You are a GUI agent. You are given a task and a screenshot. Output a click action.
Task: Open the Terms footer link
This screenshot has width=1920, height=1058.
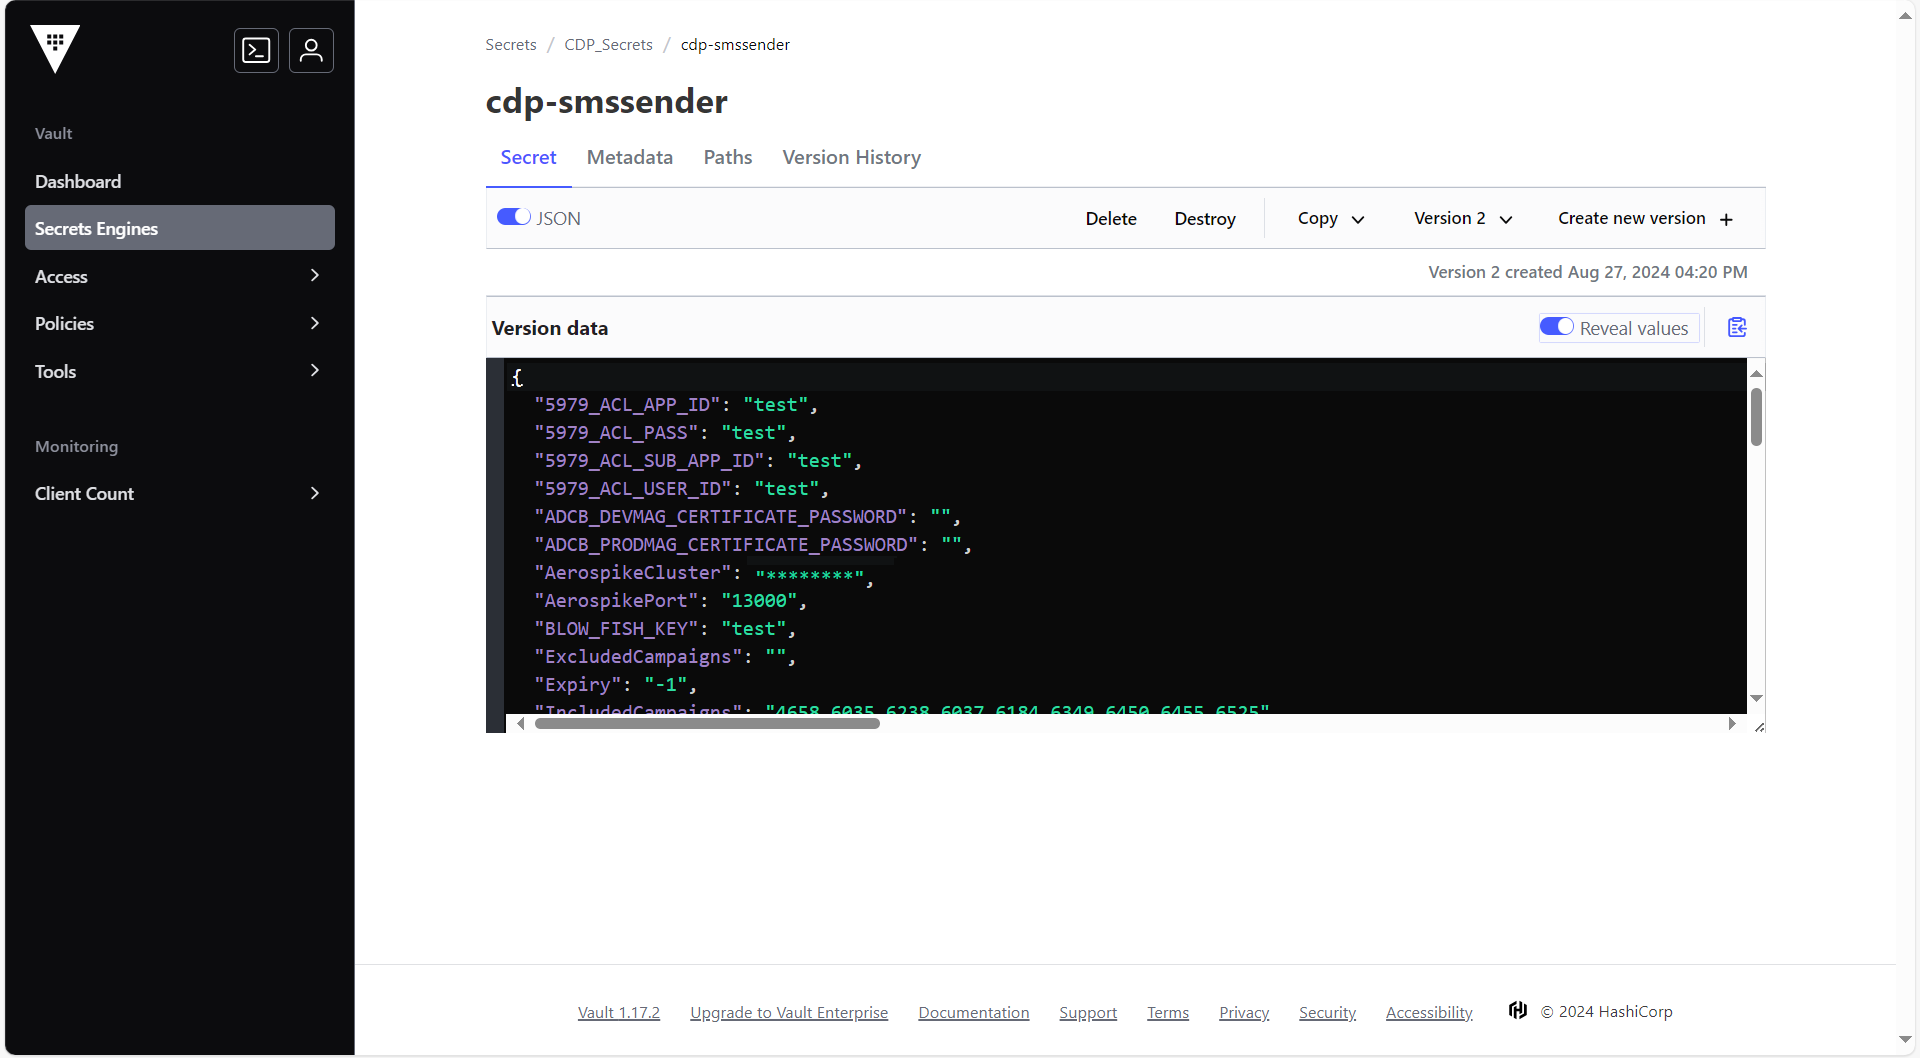pos(1168,1012)
